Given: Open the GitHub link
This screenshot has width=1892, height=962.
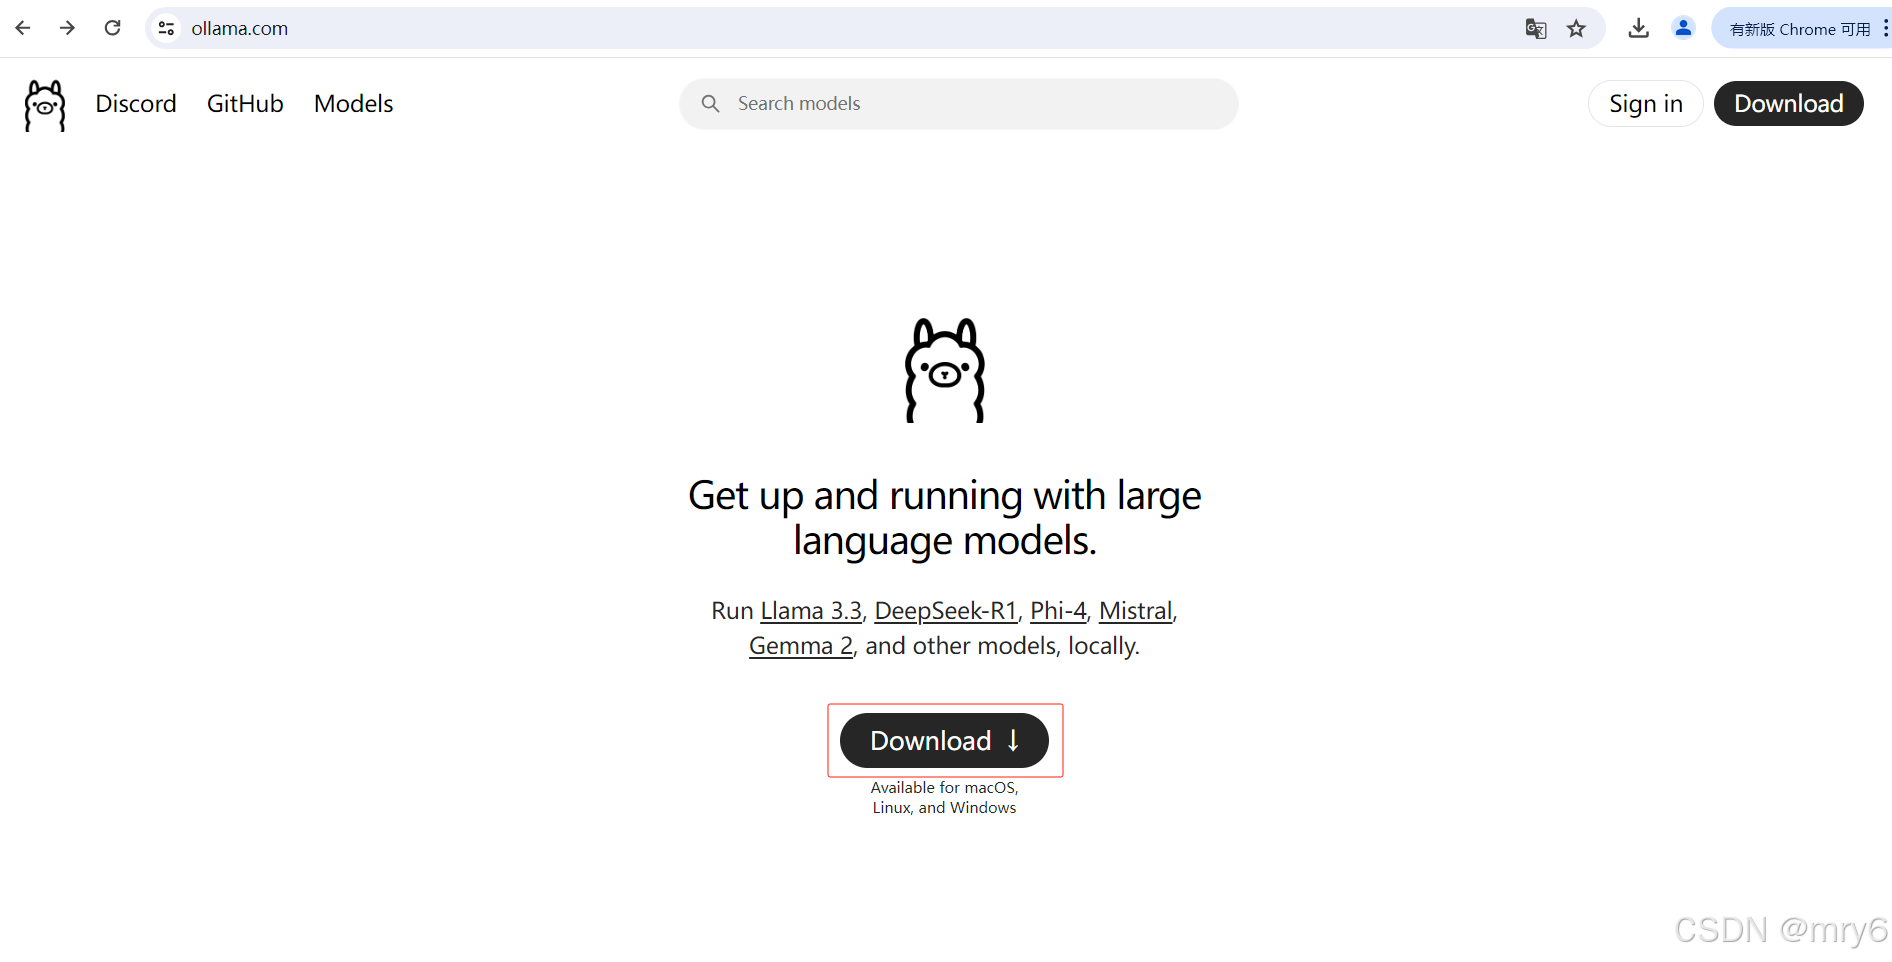Looking at the screenshot, I should [245, 104].
